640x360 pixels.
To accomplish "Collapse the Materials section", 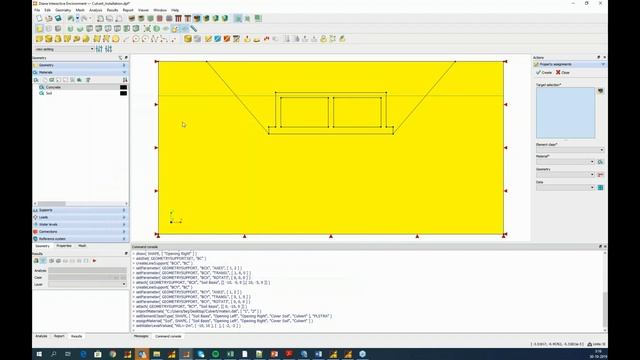I will click(80, 72).
